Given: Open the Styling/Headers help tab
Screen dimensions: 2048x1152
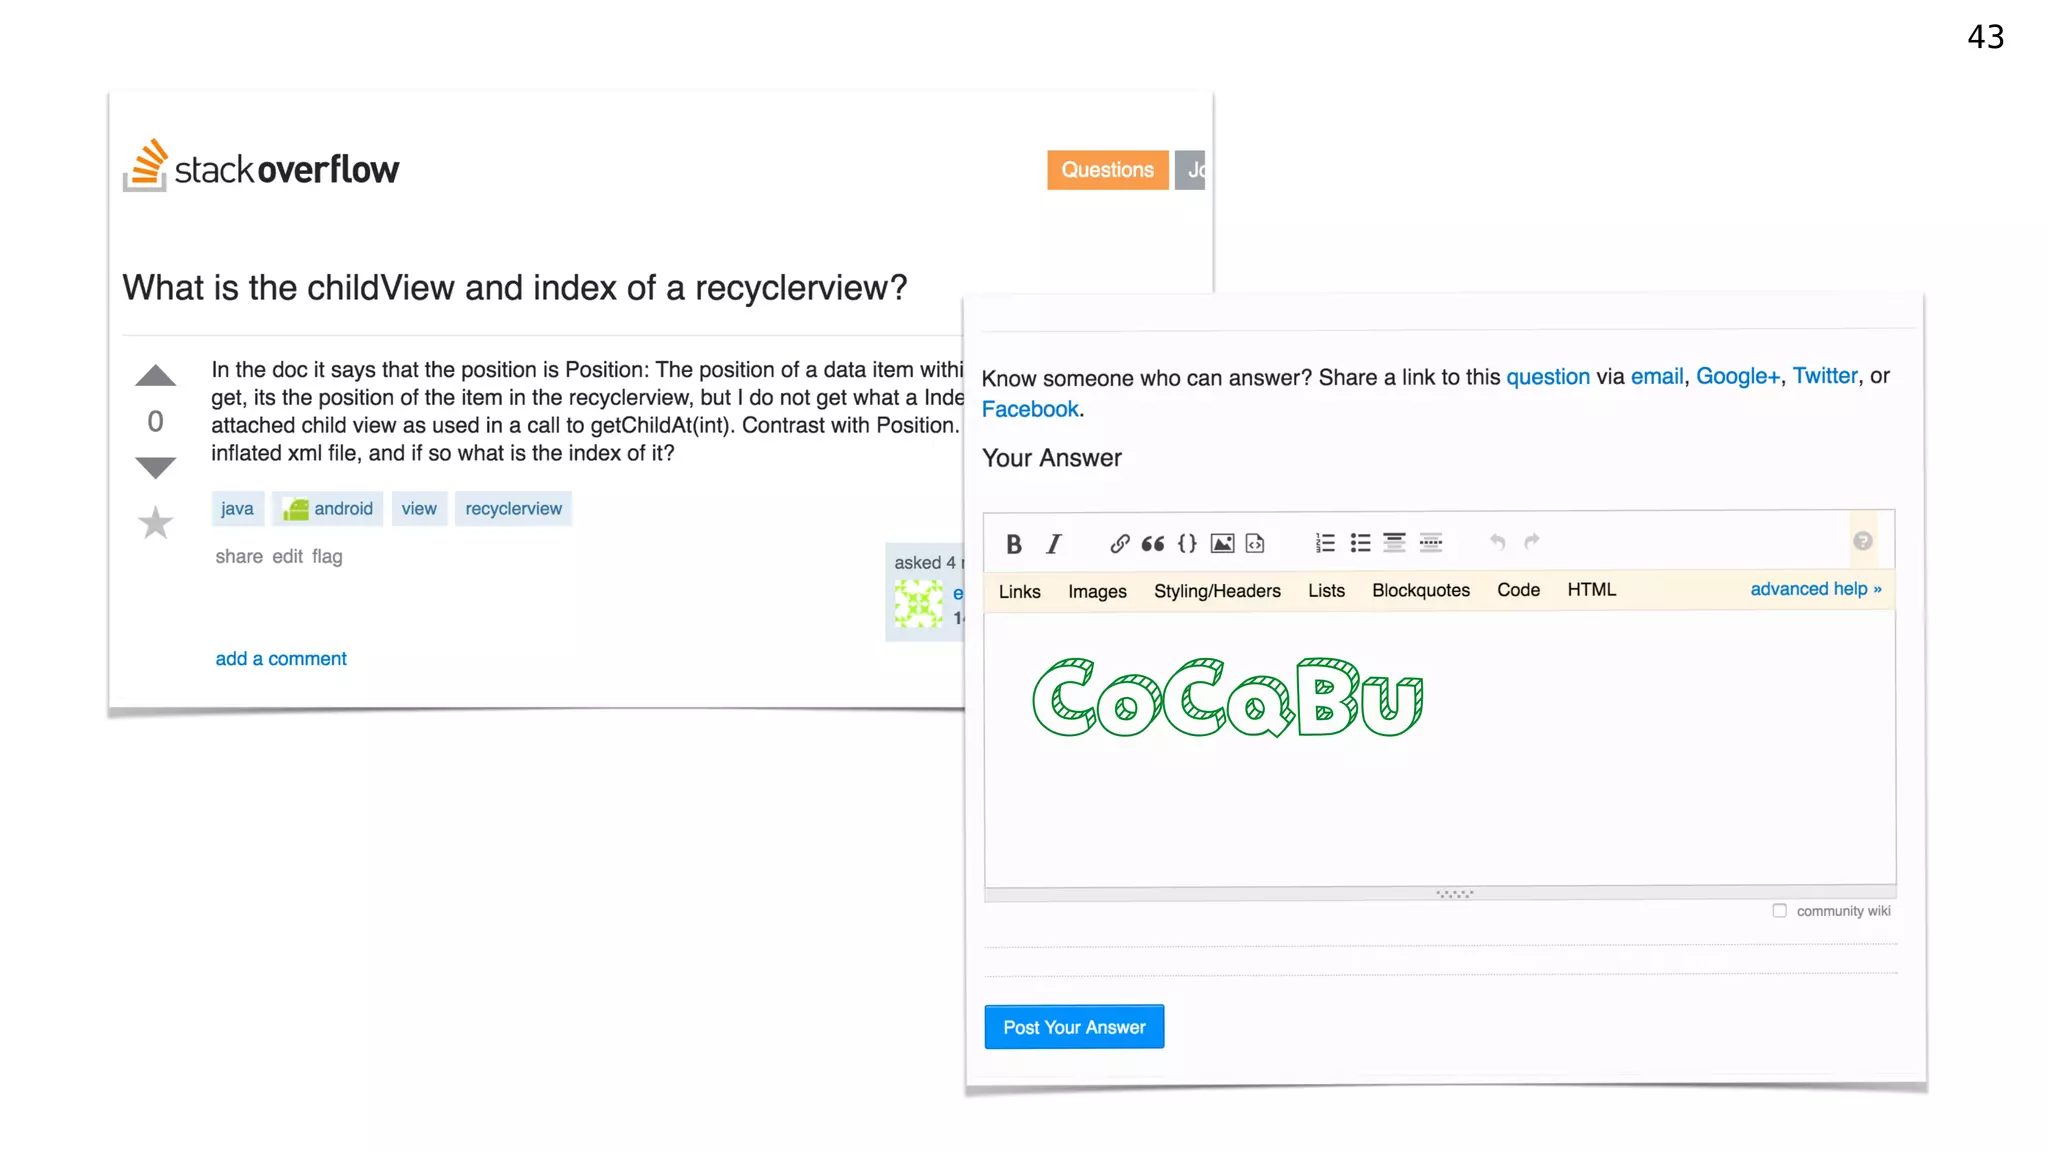Looking at the screenshot, I should pyautogui.click(x=1217, y=591).
